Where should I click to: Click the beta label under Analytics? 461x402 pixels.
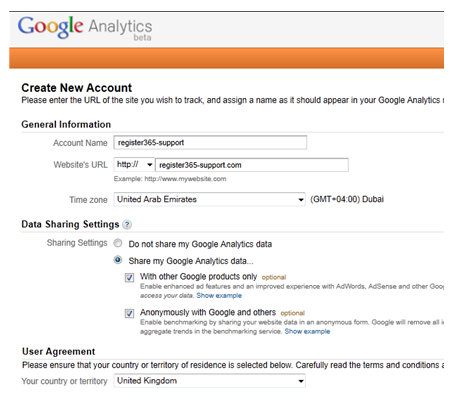click(142, 38)
